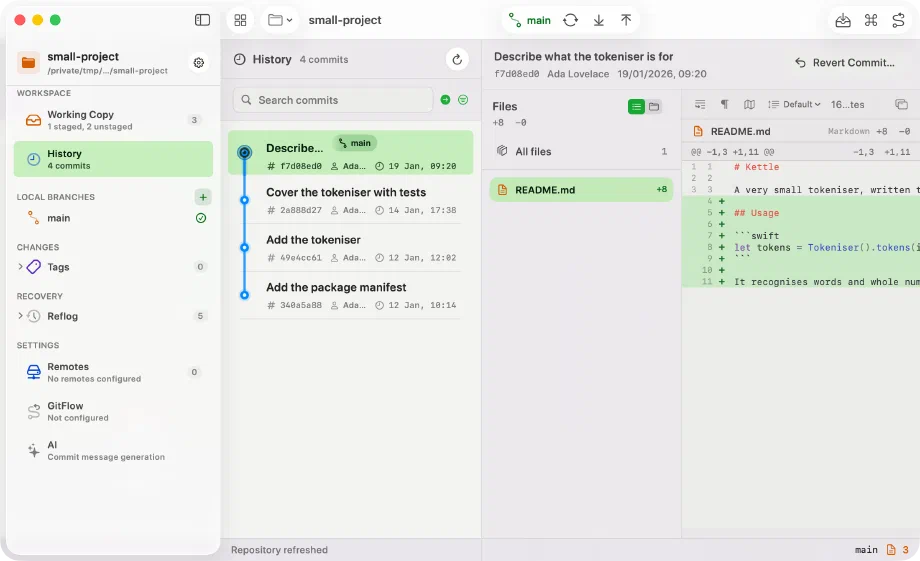The width and height of the screenshot is (920, 561).
Task: Select All files row
Action: tap(581, 151)
